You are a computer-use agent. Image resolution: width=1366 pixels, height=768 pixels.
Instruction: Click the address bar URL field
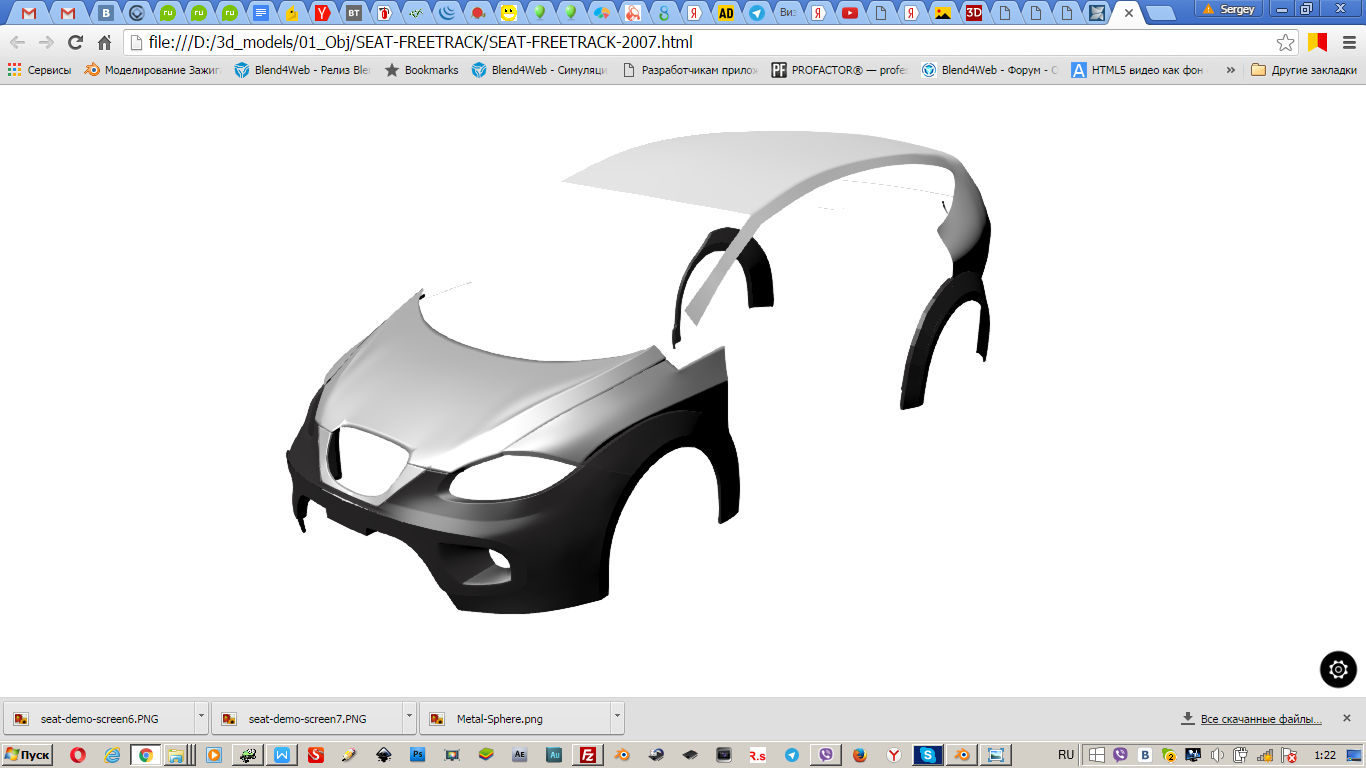point(700,43)
